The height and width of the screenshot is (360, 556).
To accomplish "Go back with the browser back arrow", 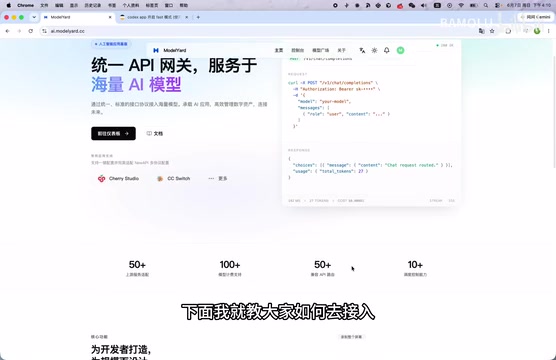I will click(7, 31).
